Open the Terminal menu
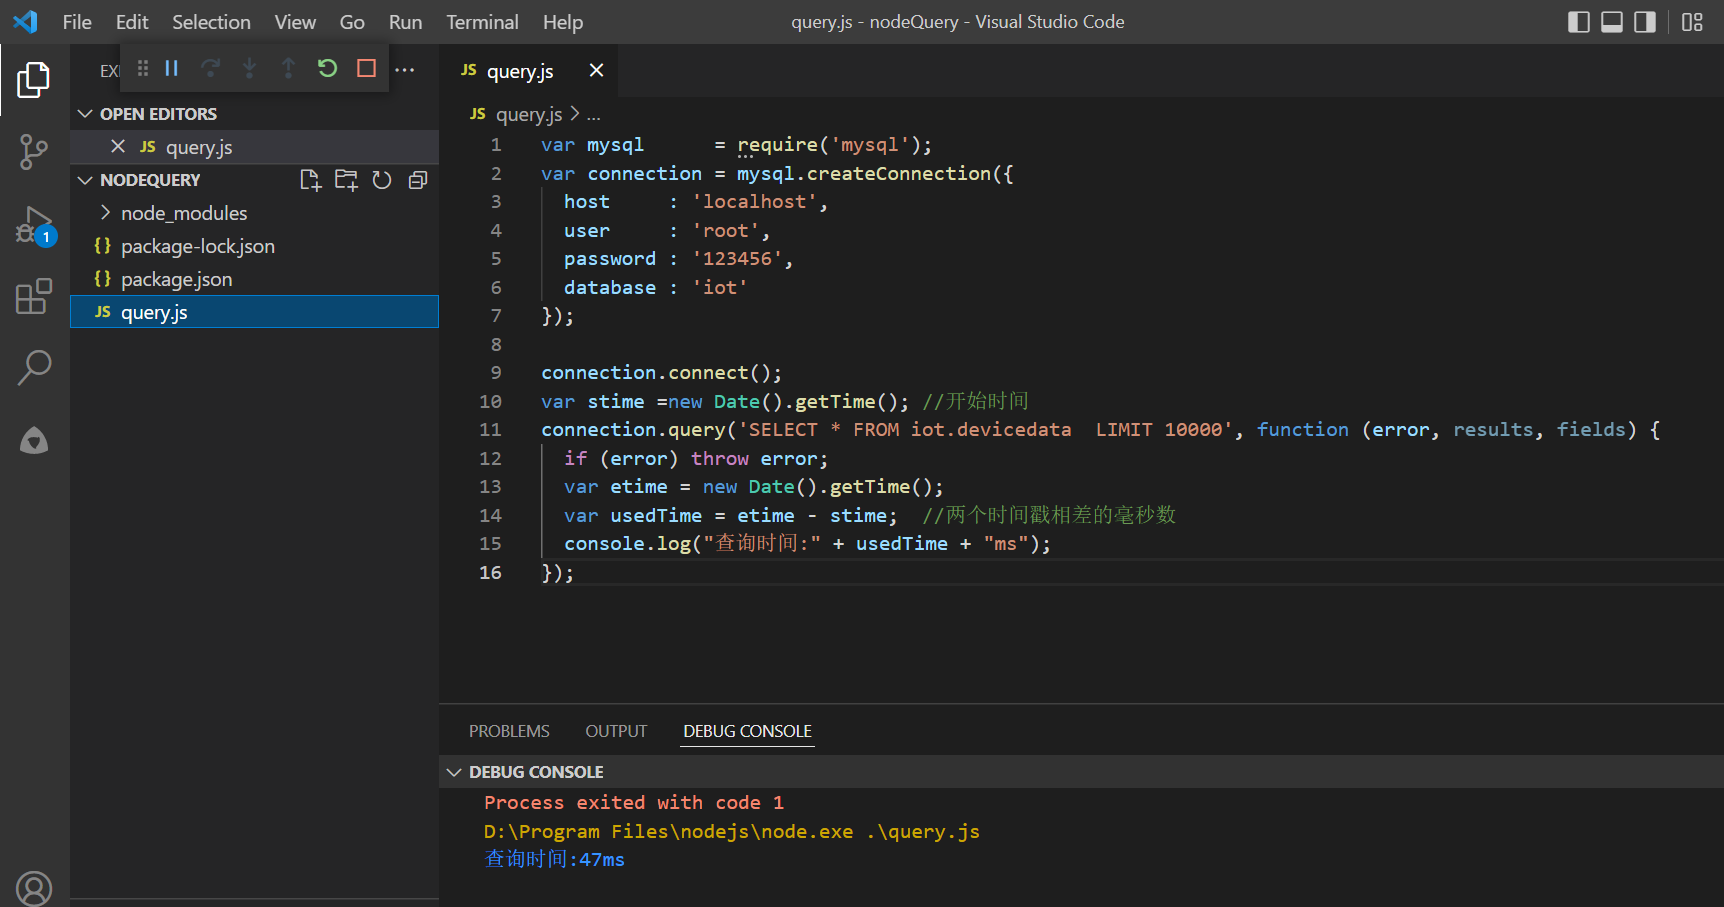1724x907 pixels. [x=482, y=22]
